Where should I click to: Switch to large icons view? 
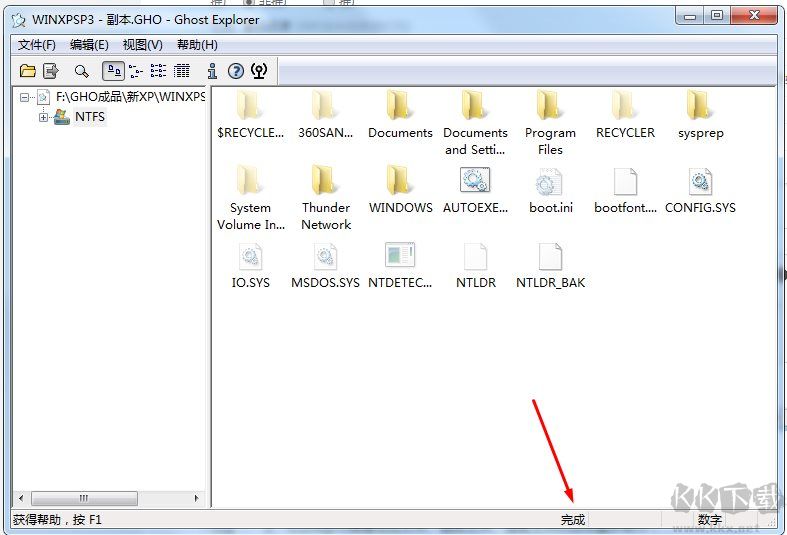coord(113,71)
